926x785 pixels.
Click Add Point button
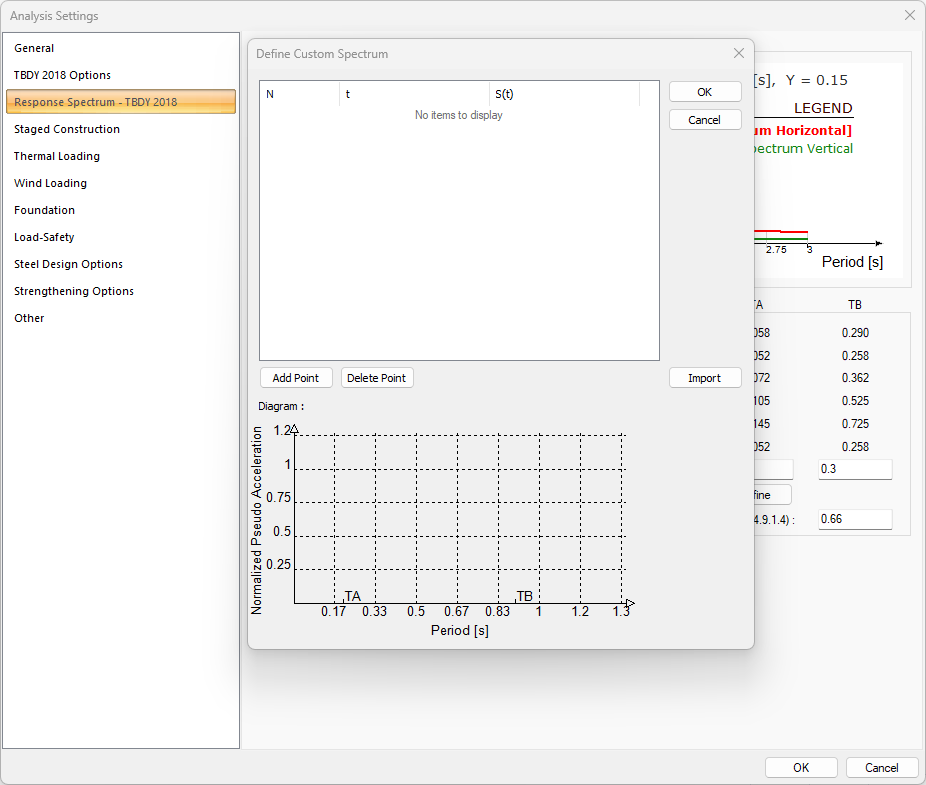coord(296,378)
